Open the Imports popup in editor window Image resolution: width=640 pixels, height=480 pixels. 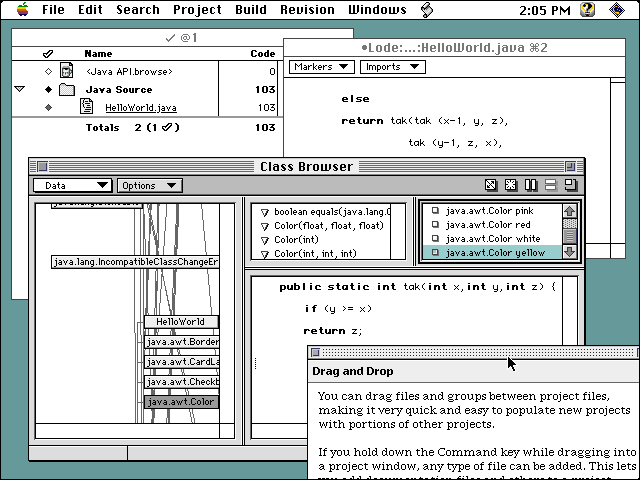pos(393,67)
